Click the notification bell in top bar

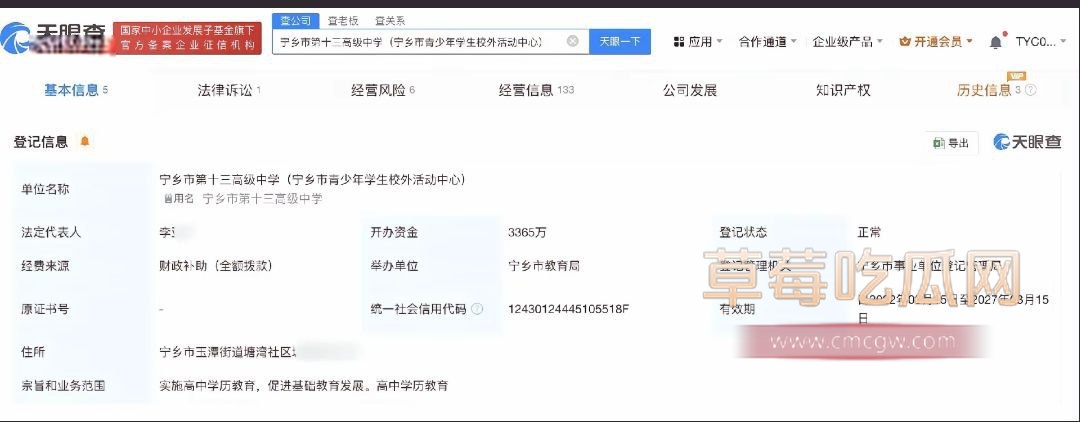pyautogui.click(x=995, y=42)
